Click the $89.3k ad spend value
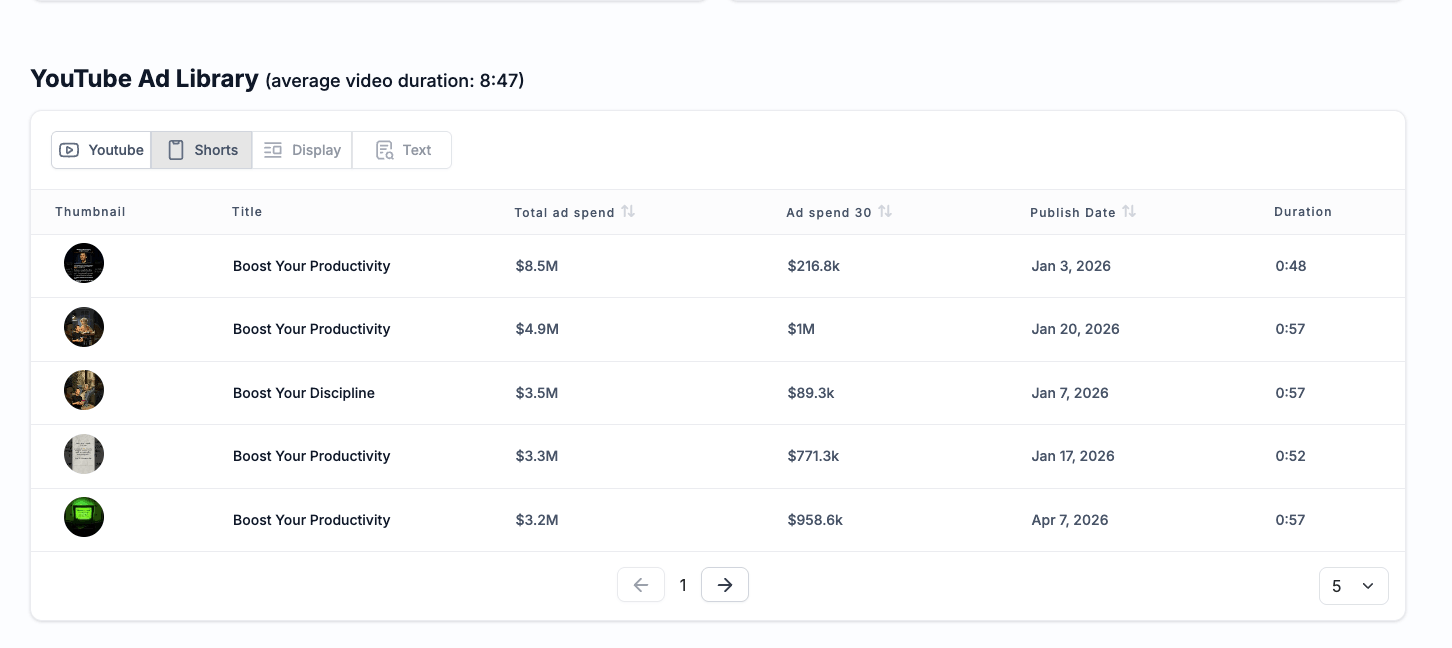 pos(811,393)
